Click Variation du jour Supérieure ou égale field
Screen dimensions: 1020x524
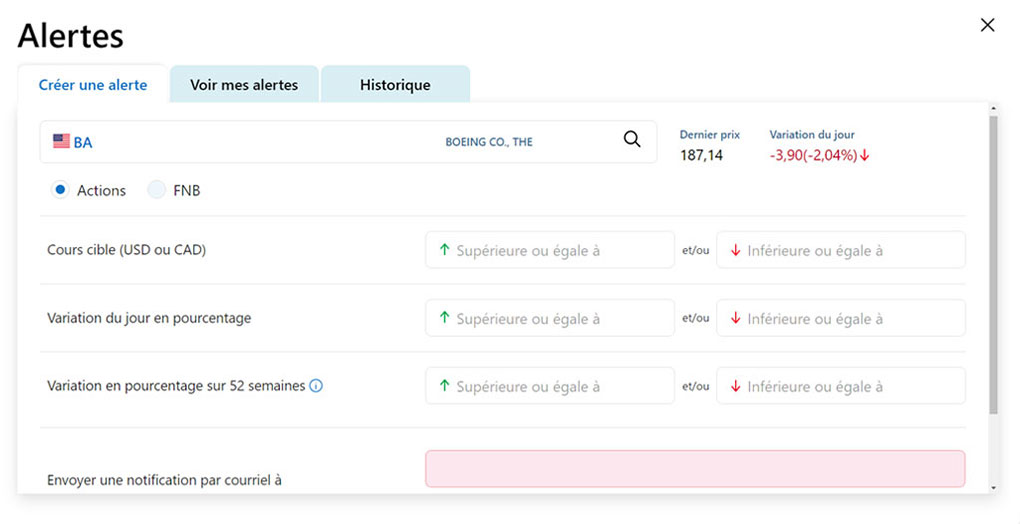[x=550, y=319]
